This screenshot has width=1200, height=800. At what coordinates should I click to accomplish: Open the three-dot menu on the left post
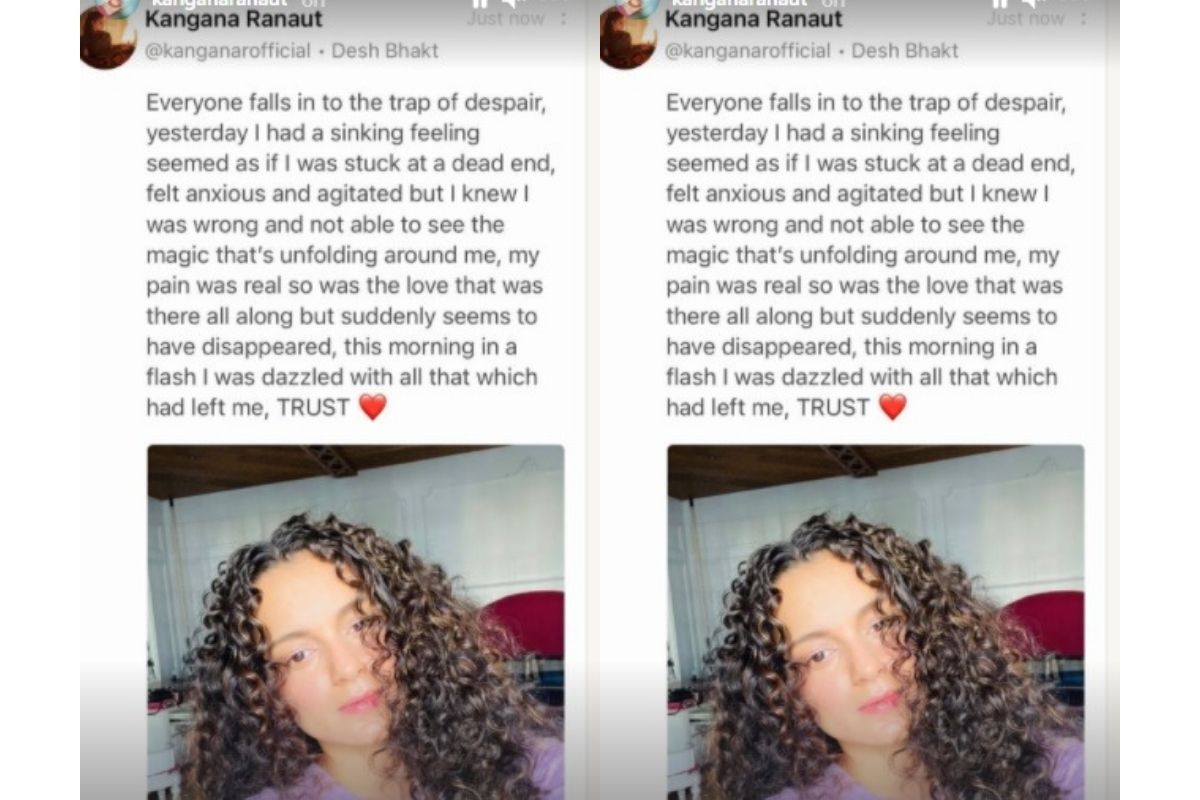(563, 19)
